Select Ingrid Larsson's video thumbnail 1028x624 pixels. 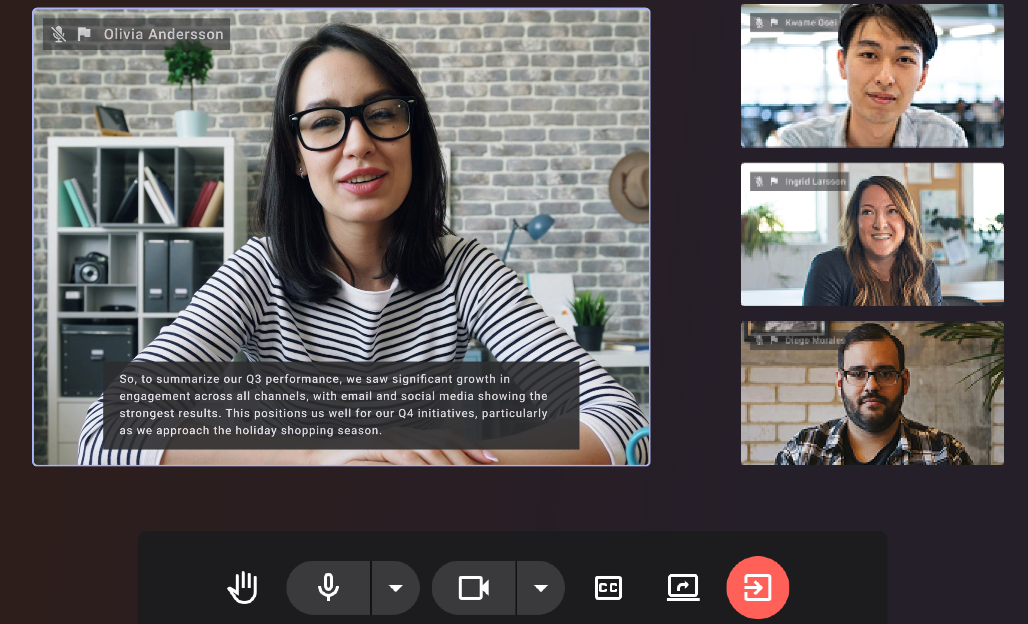(x=872, y=234)
